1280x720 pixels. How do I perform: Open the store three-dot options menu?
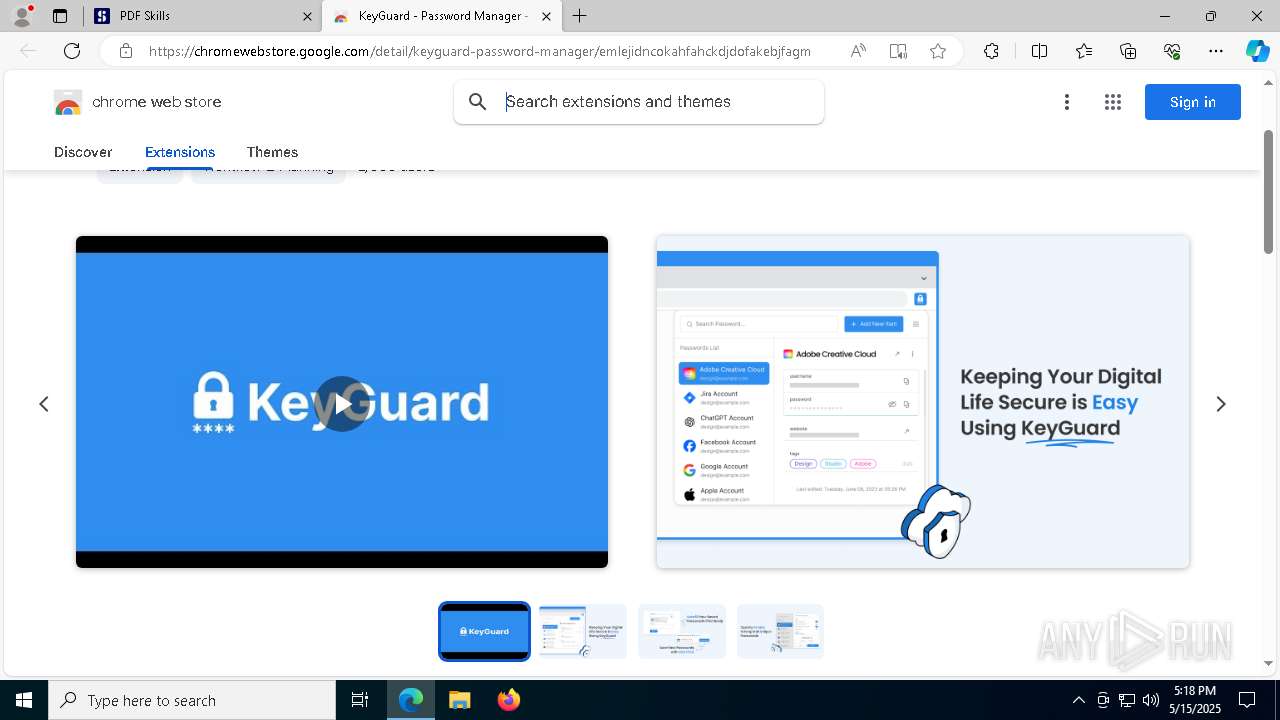coord(1067,102)
